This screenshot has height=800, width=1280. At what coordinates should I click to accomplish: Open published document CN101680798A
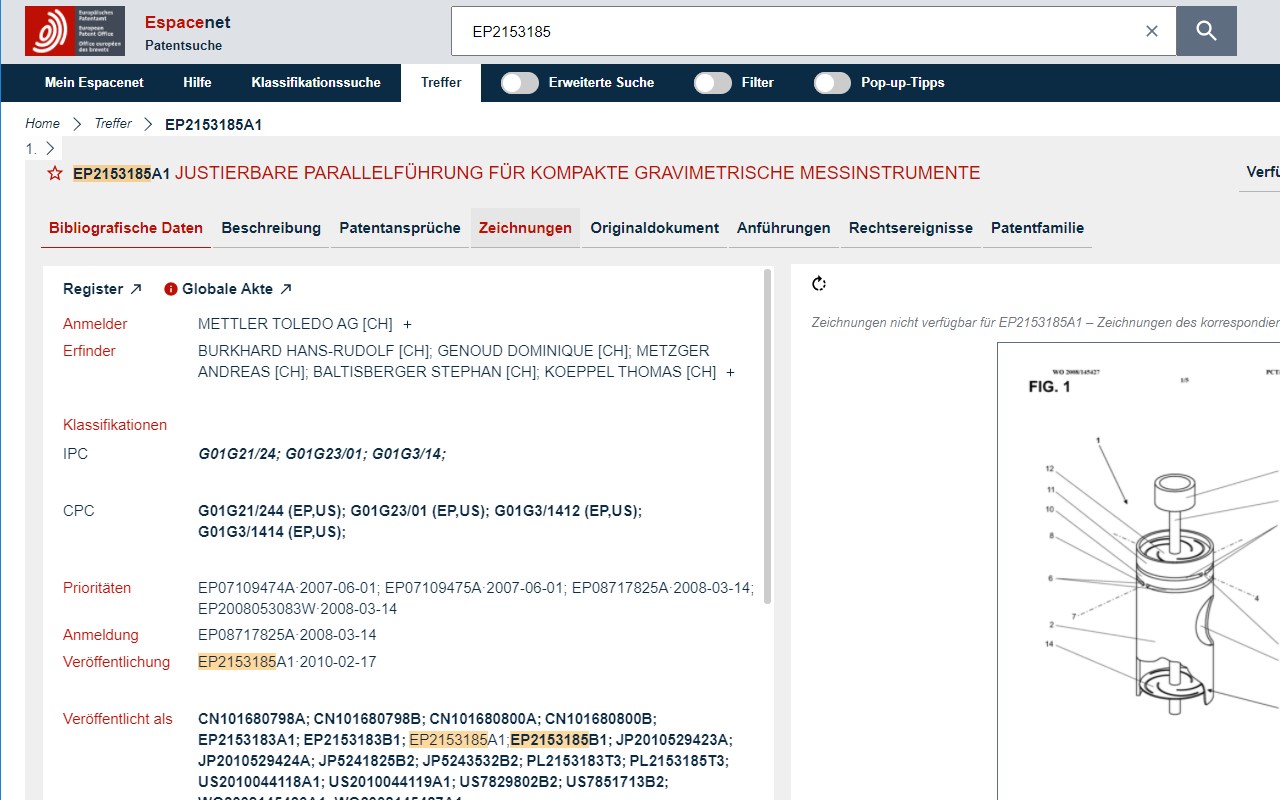pos(252,719)
